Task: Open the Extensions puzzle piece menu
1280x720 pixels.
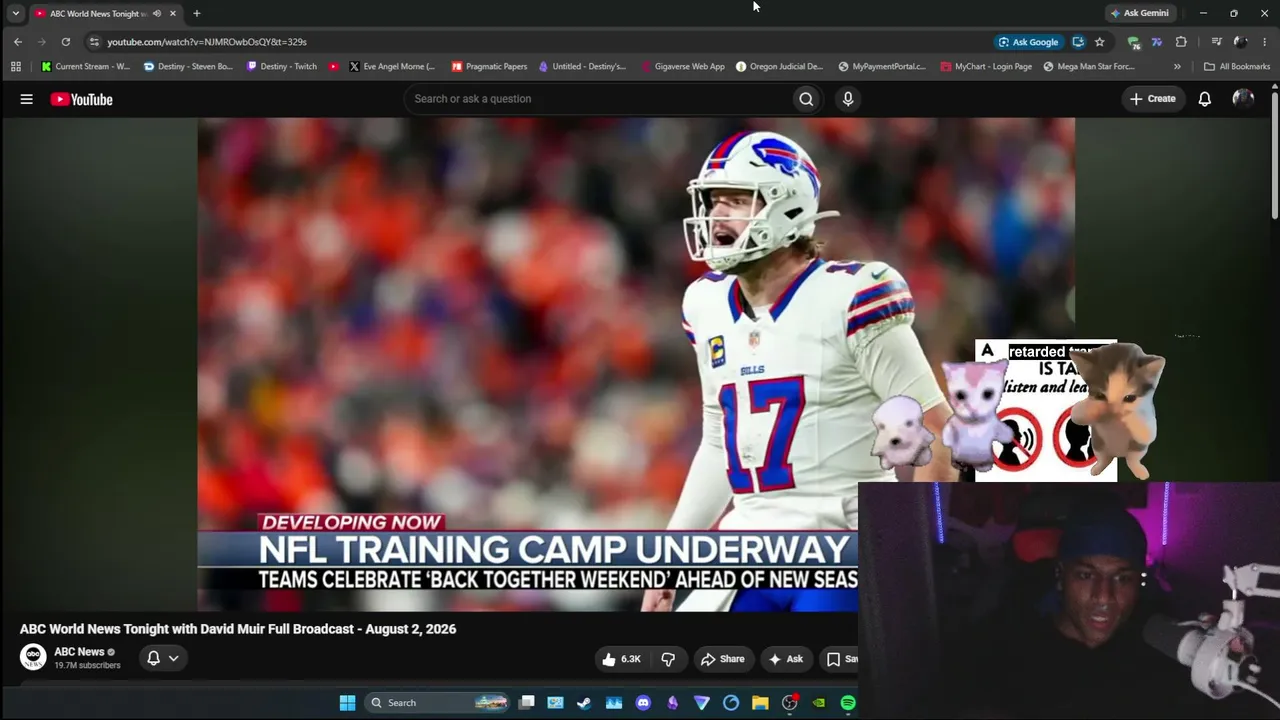Action: pos(1181,42)
